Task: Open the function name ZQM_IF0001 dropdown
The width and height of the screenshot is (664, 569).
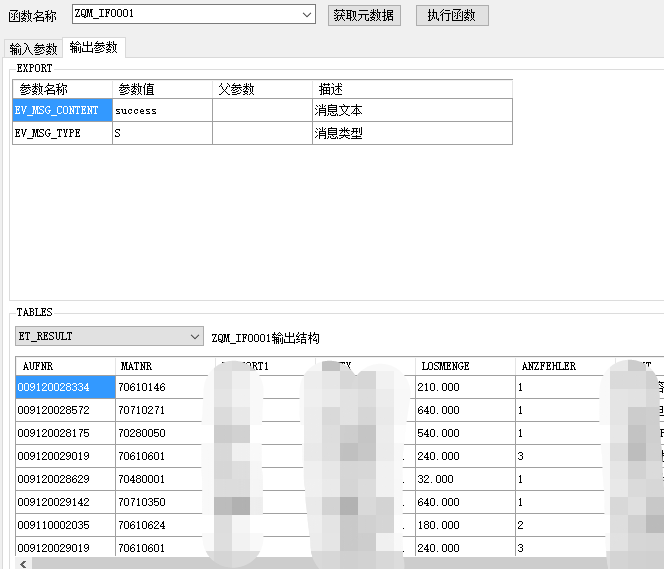Action: [x=307, y=14]
